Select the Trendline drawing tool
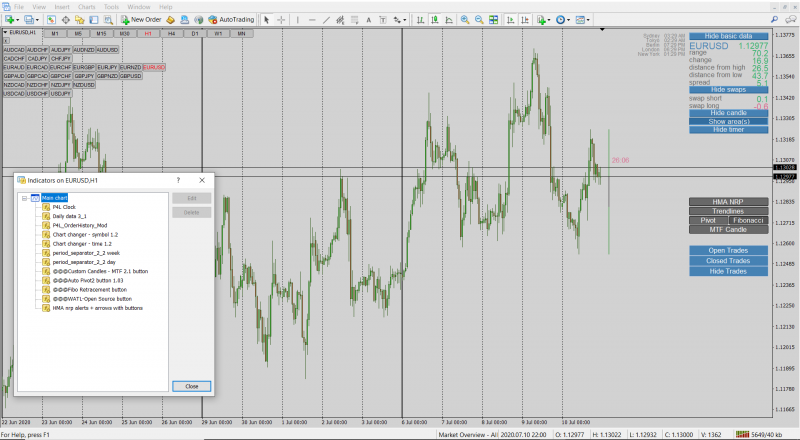800x440 pixels. click(326, 19)
